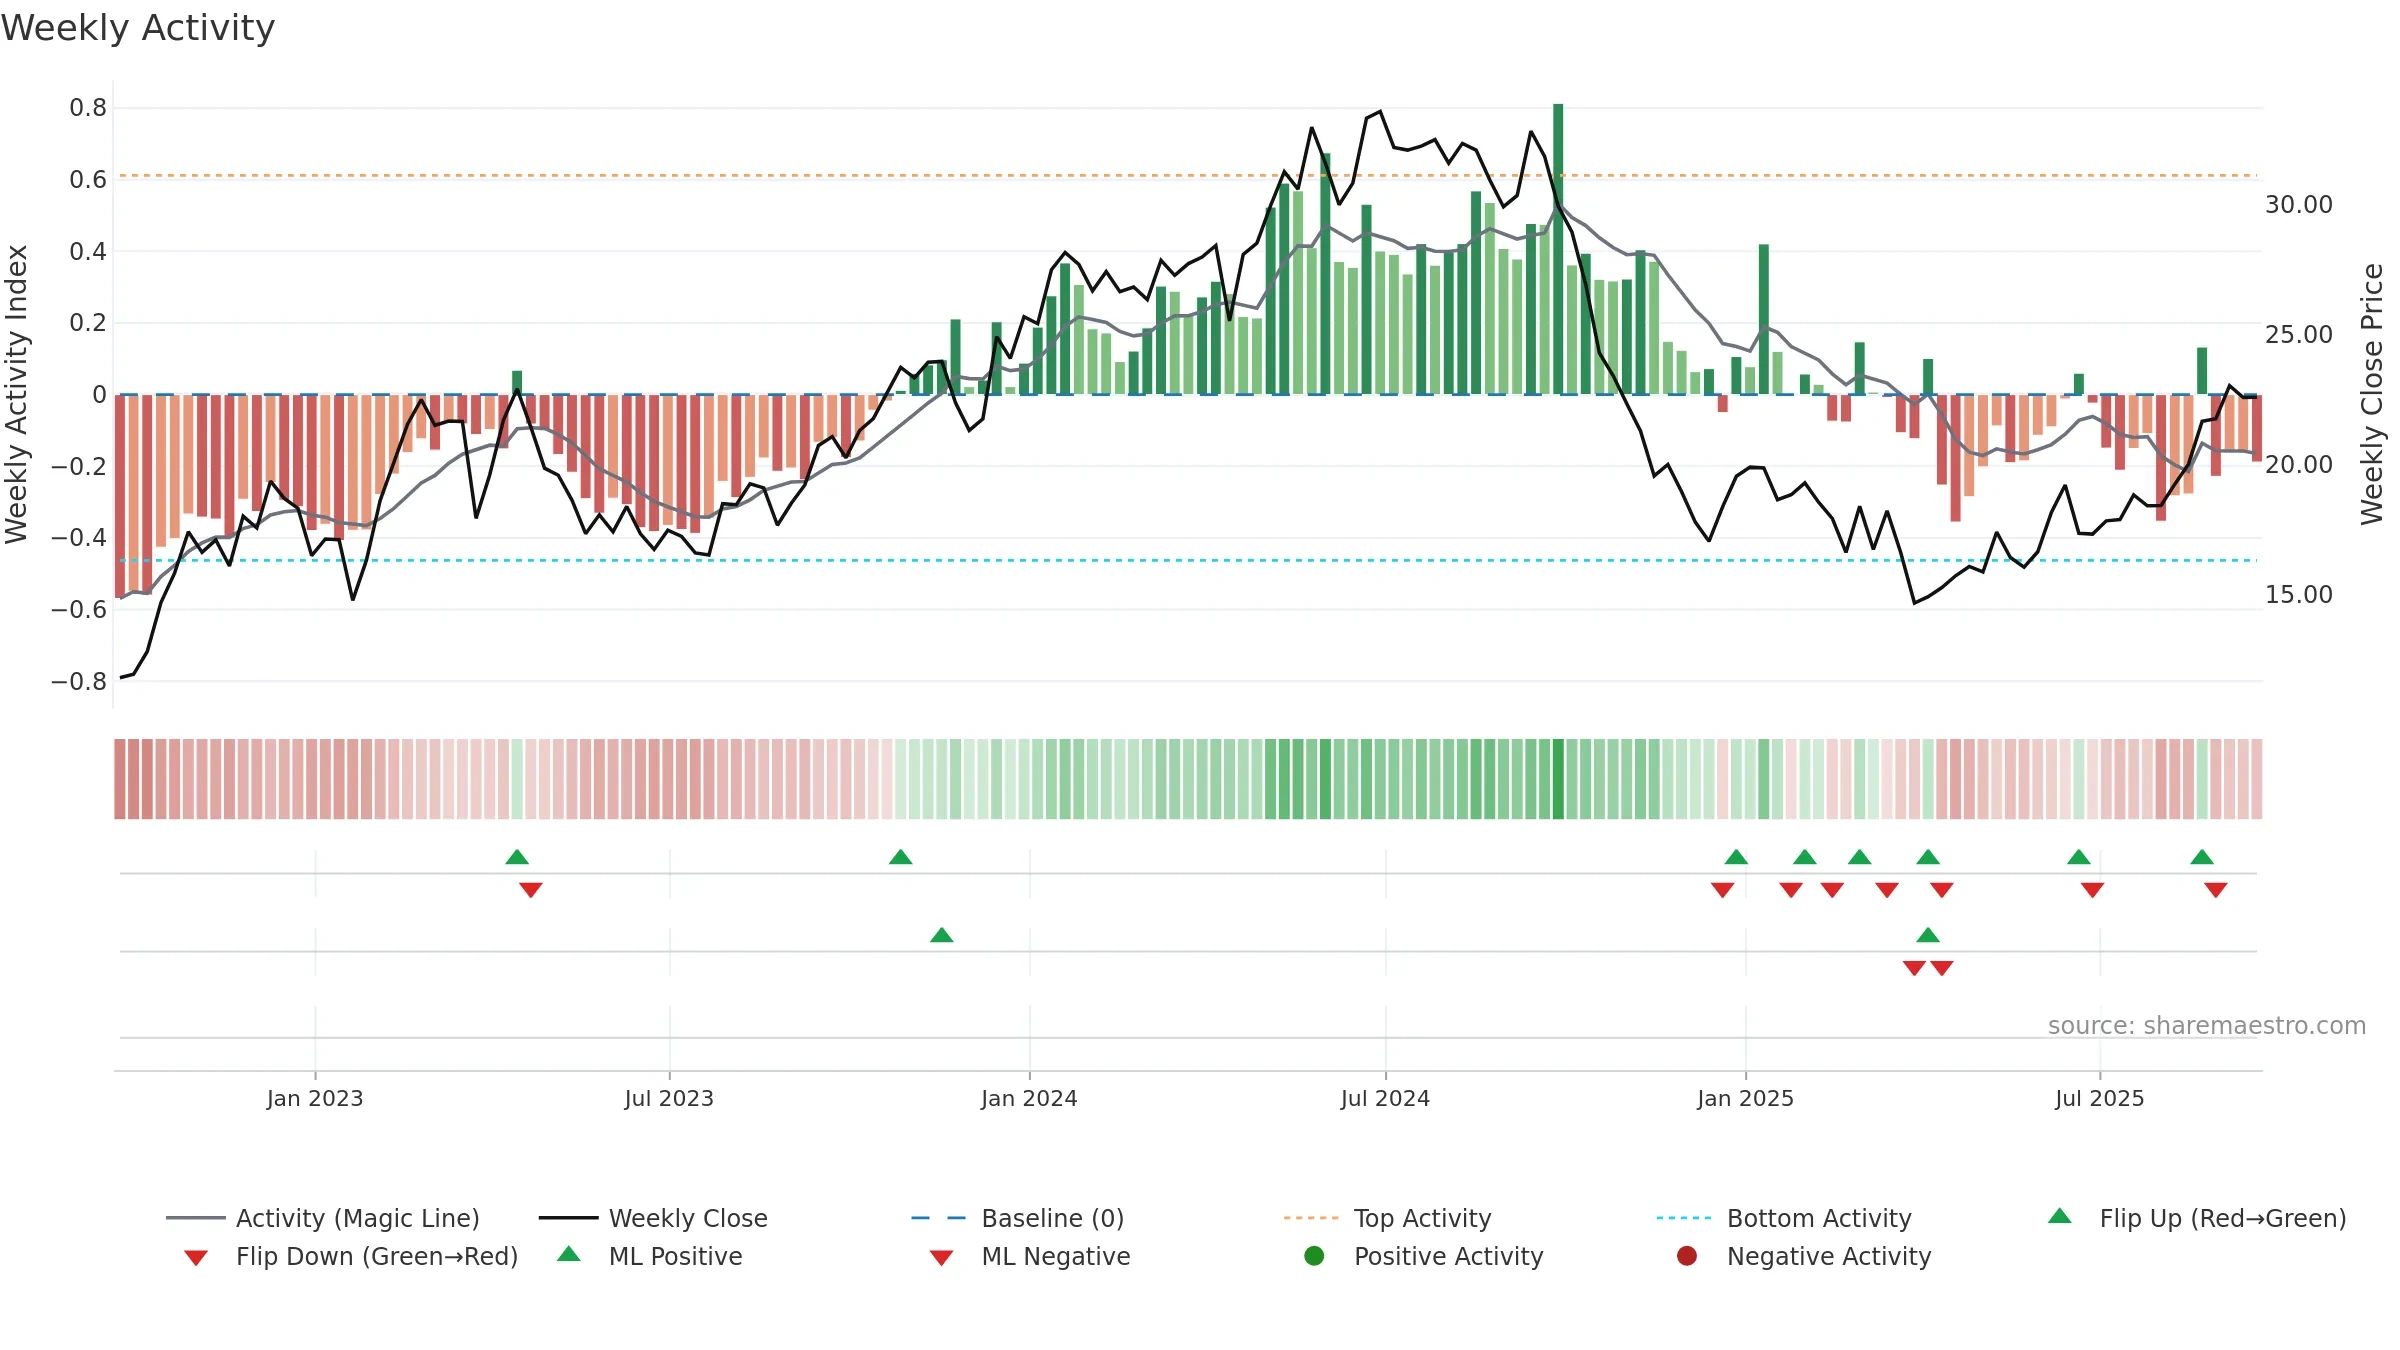Screen dimensions: 2400x1350
Task: Click the darkest green cell in the heatmap strip
Action: 1558,779
